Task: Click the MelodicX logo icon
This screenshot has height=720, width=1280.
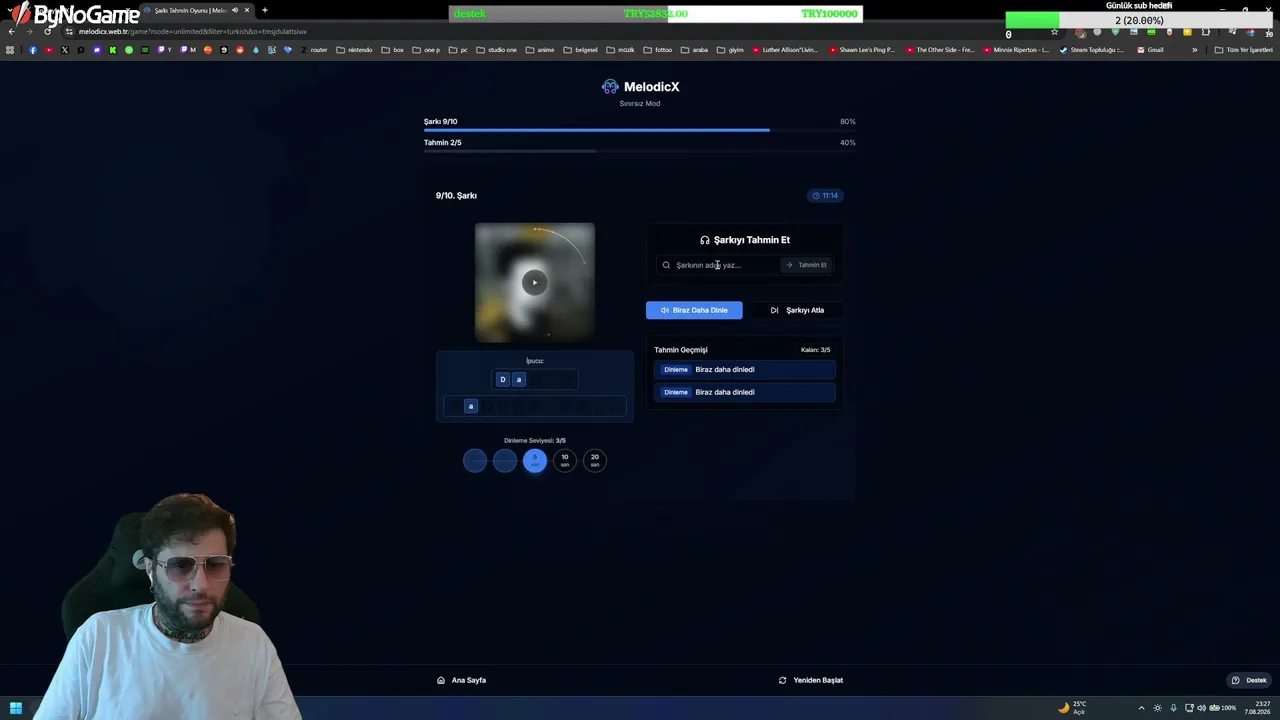Action: click(x=610, y=87)
